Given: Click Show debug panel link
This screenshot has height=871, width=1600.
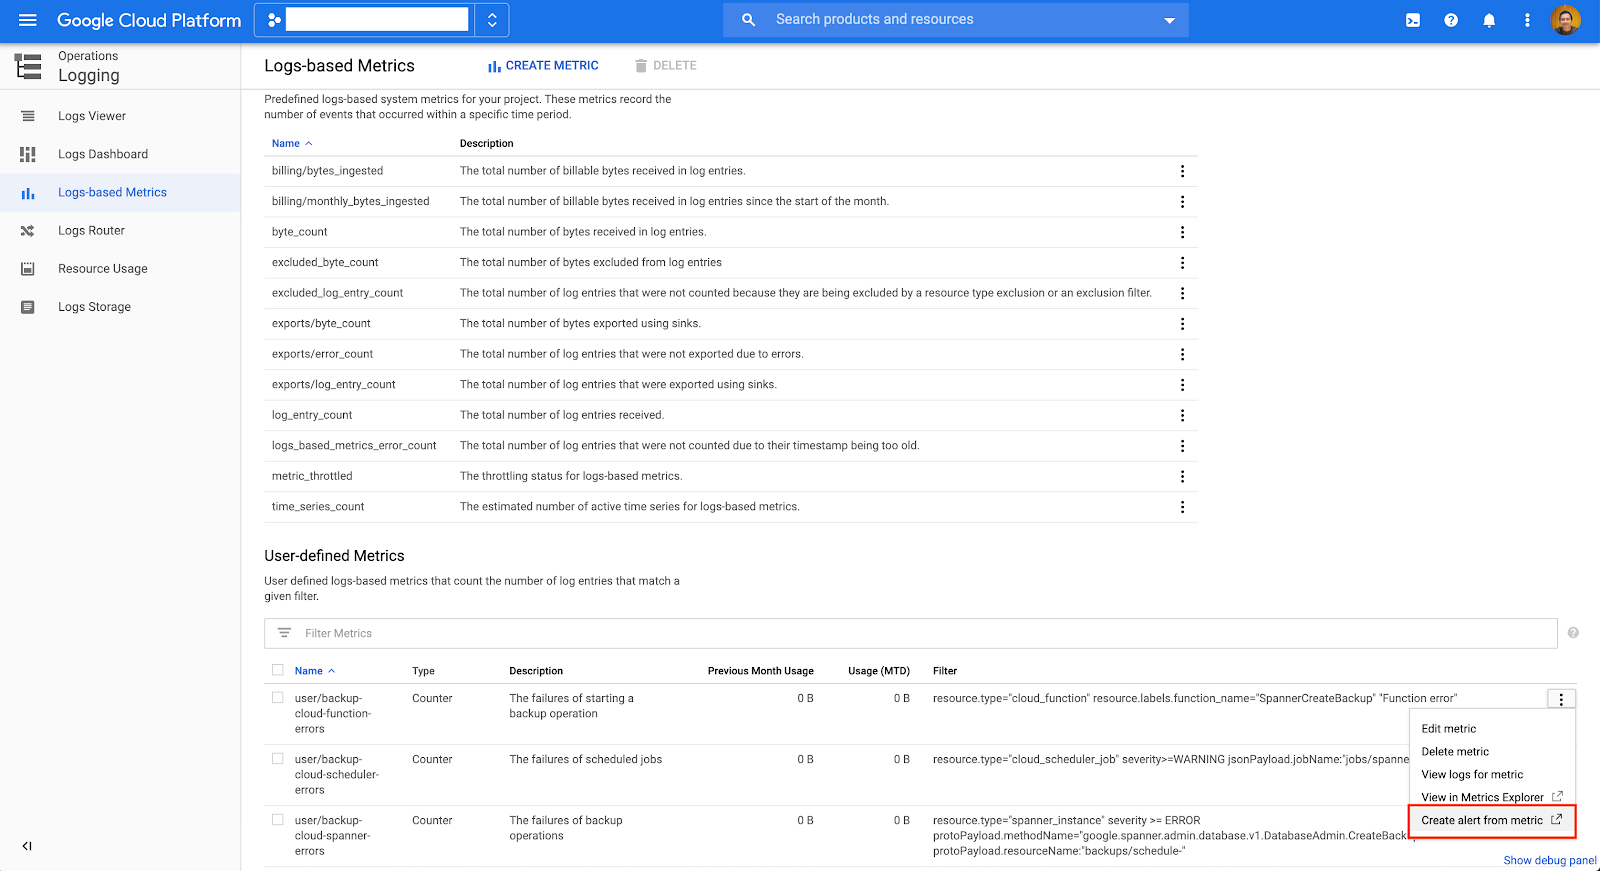Looking at the screenshot, I should (1550, 860).
